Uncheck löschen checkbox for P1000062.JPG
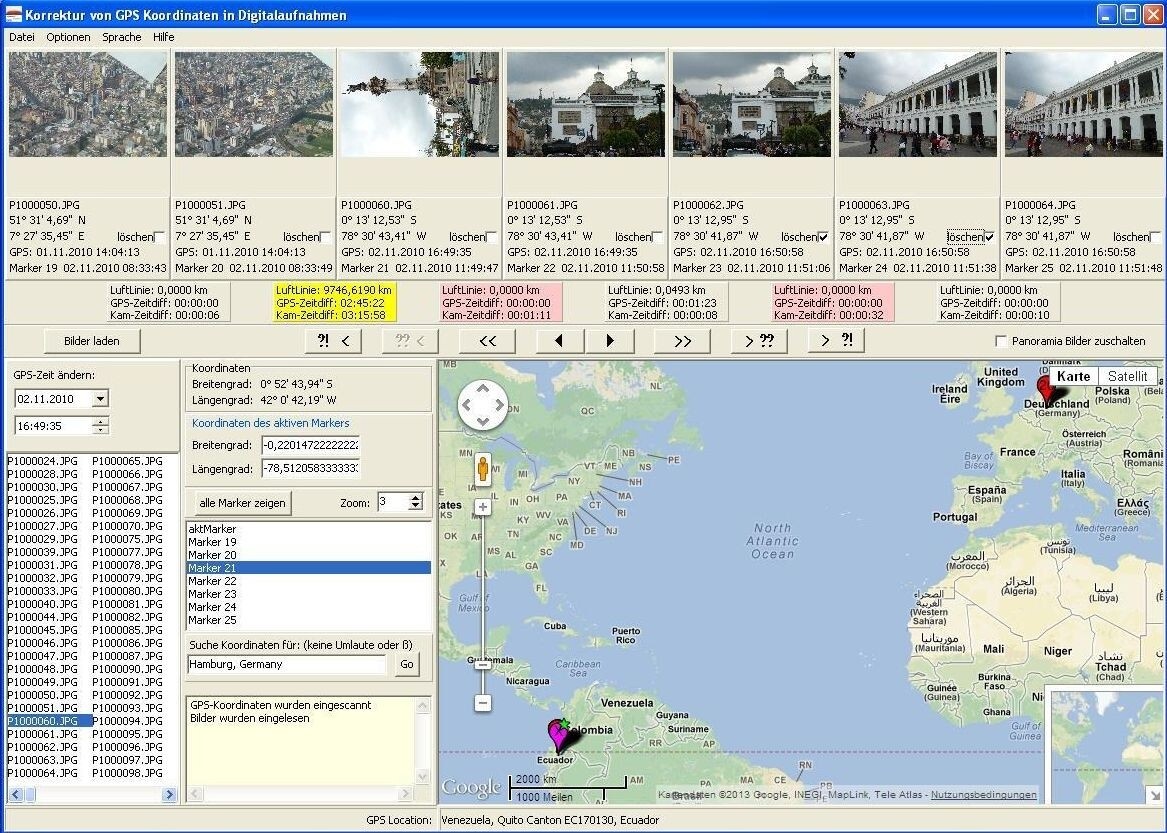 (823, 237)
